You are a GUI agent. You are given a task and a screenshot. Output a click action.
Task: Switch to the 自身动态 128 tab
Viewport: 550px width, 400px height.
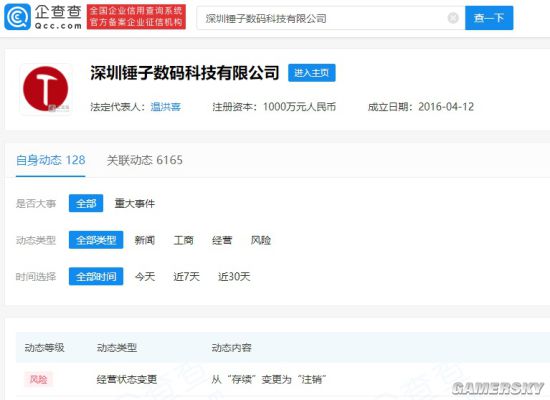coord(51,160)
